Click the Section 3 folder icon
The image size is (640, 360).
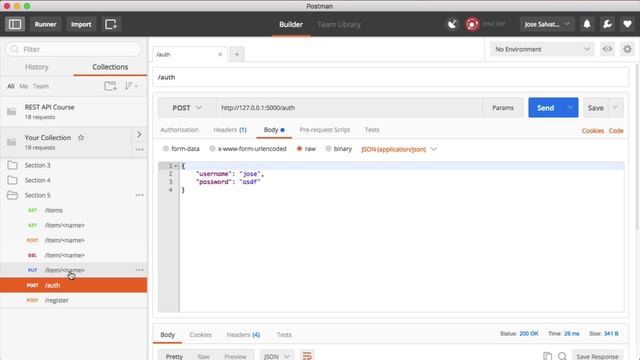12,165
